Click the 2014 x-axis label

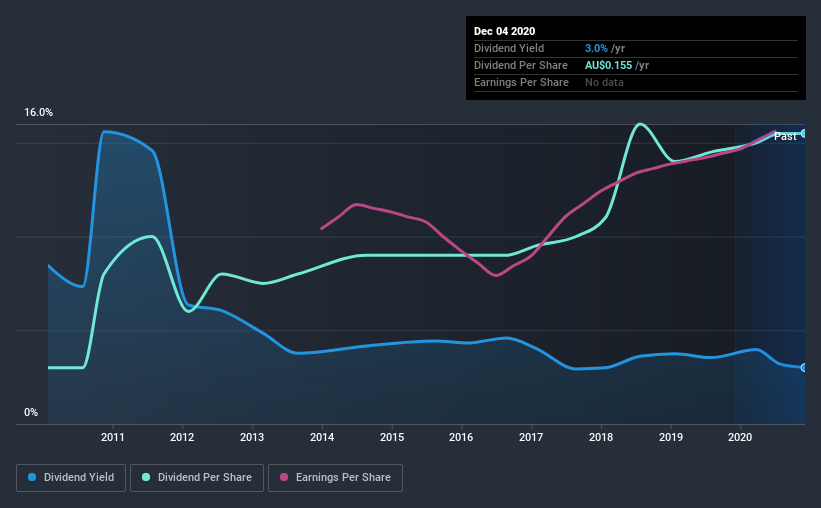point(322,437)
